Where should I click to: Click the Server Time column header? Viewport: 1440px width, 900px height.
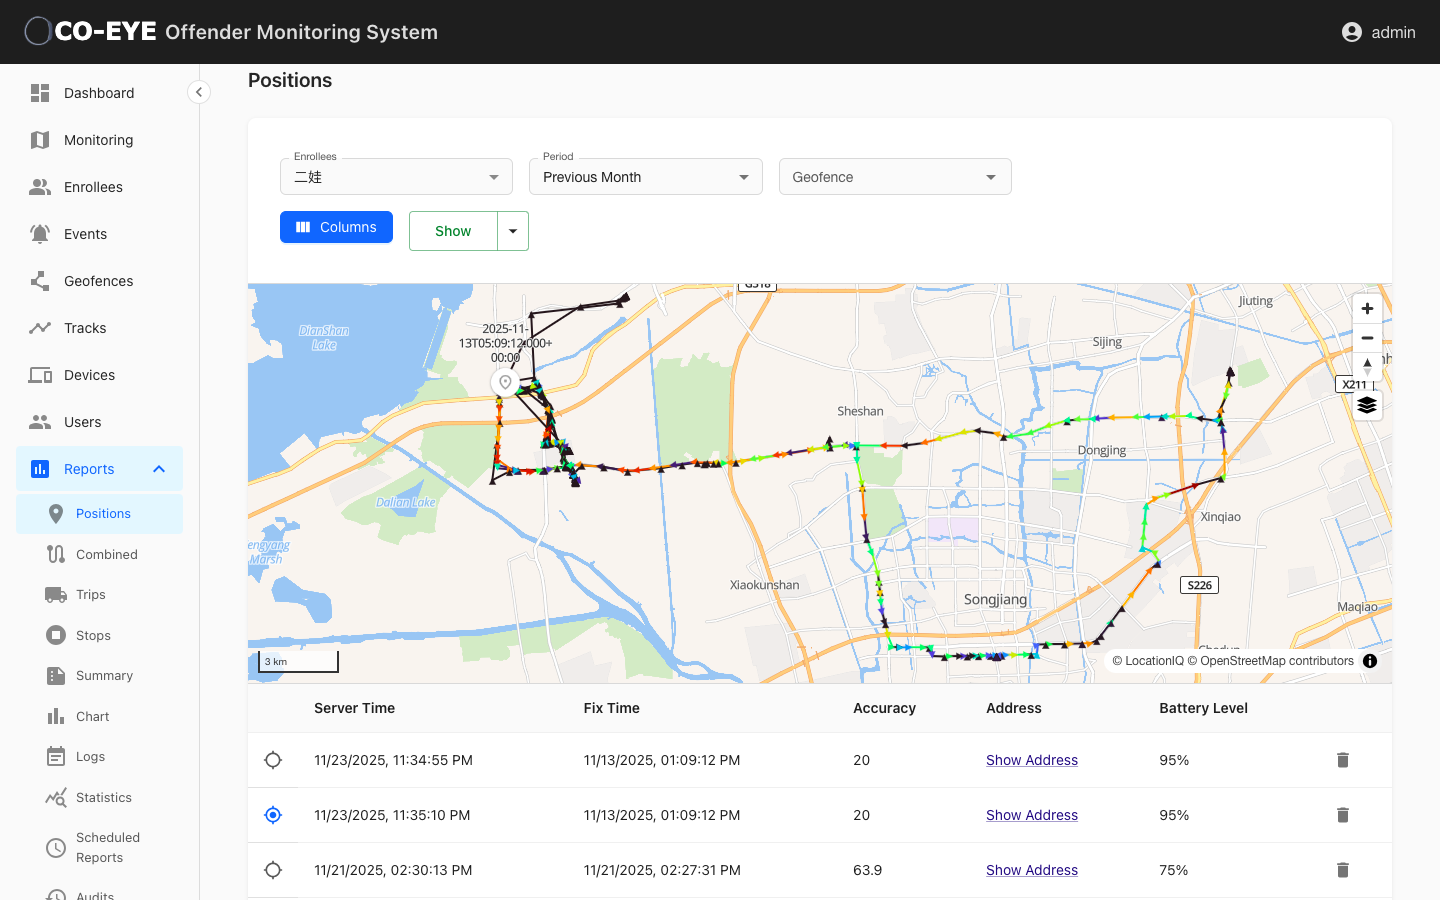click(354, 708)
